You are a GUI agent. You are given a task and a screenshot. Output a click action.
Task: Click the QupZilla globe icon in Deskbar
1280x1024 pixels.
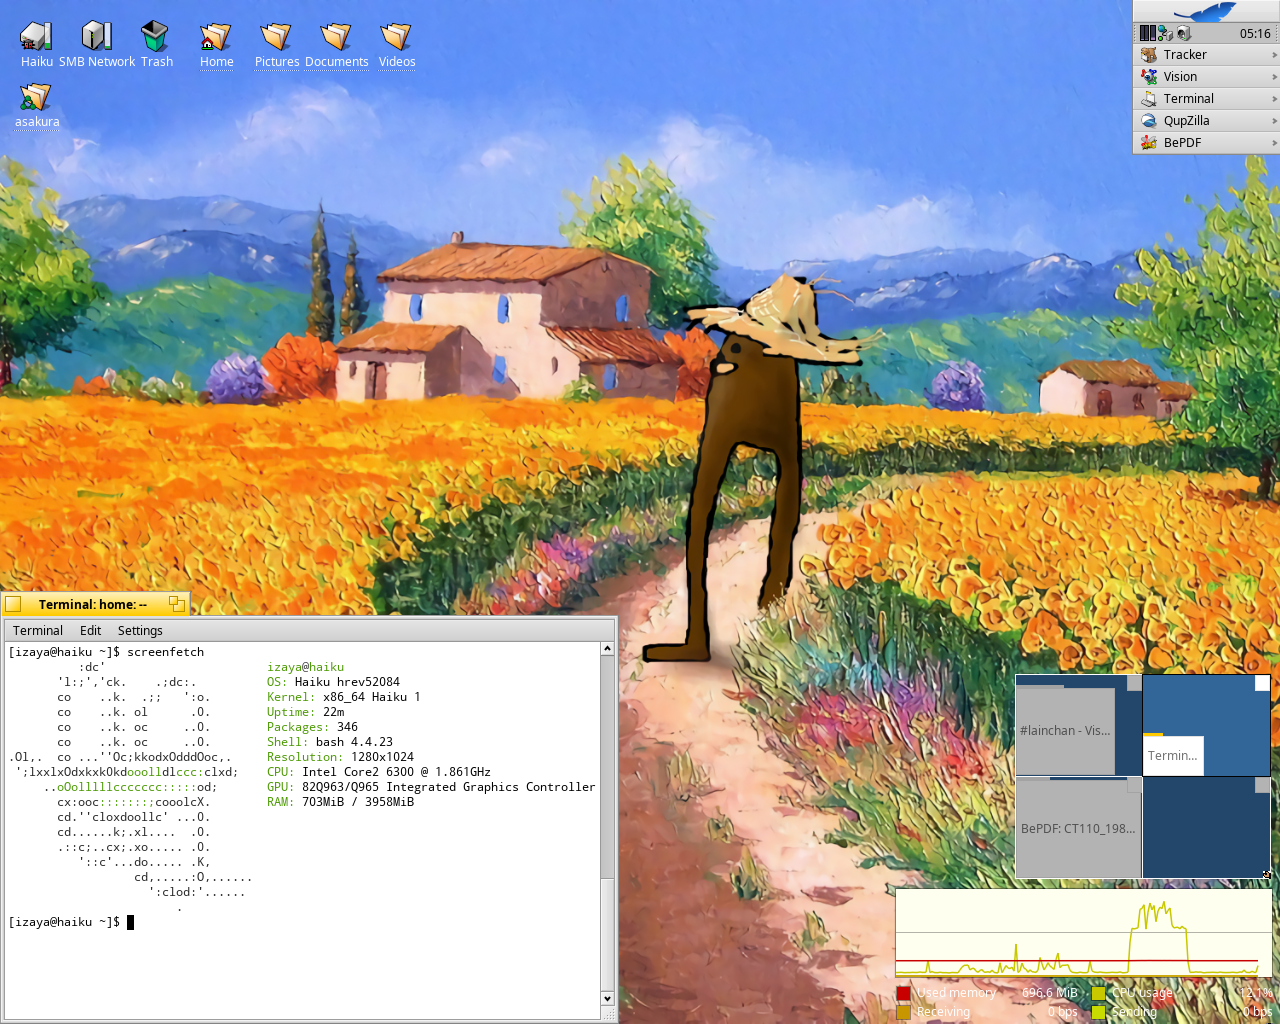(x=1149, y=121)
